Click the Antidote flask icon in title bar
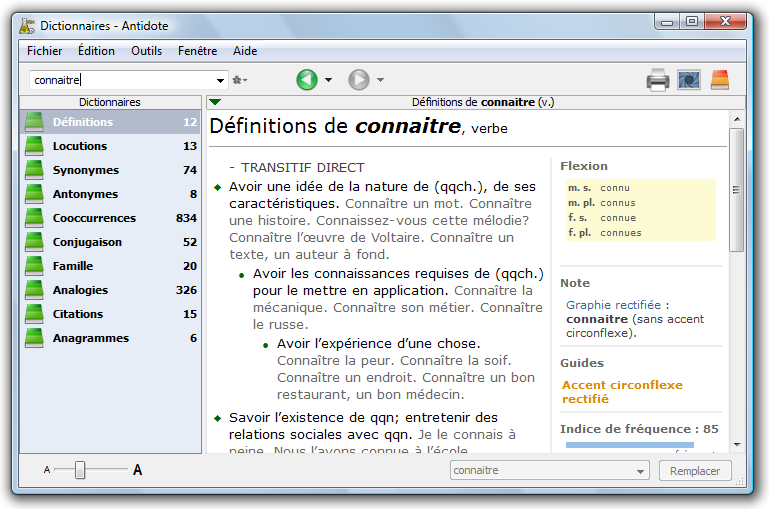This screenshot has width=769, height=509. click(x=27, y=25)
